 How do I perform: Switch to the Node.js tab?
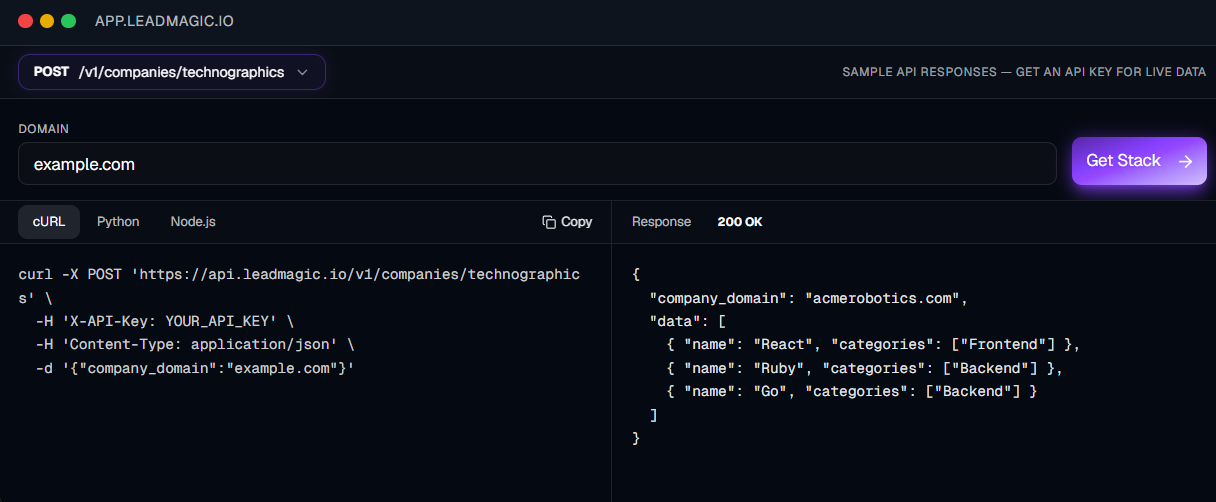(x=193, y=222)
